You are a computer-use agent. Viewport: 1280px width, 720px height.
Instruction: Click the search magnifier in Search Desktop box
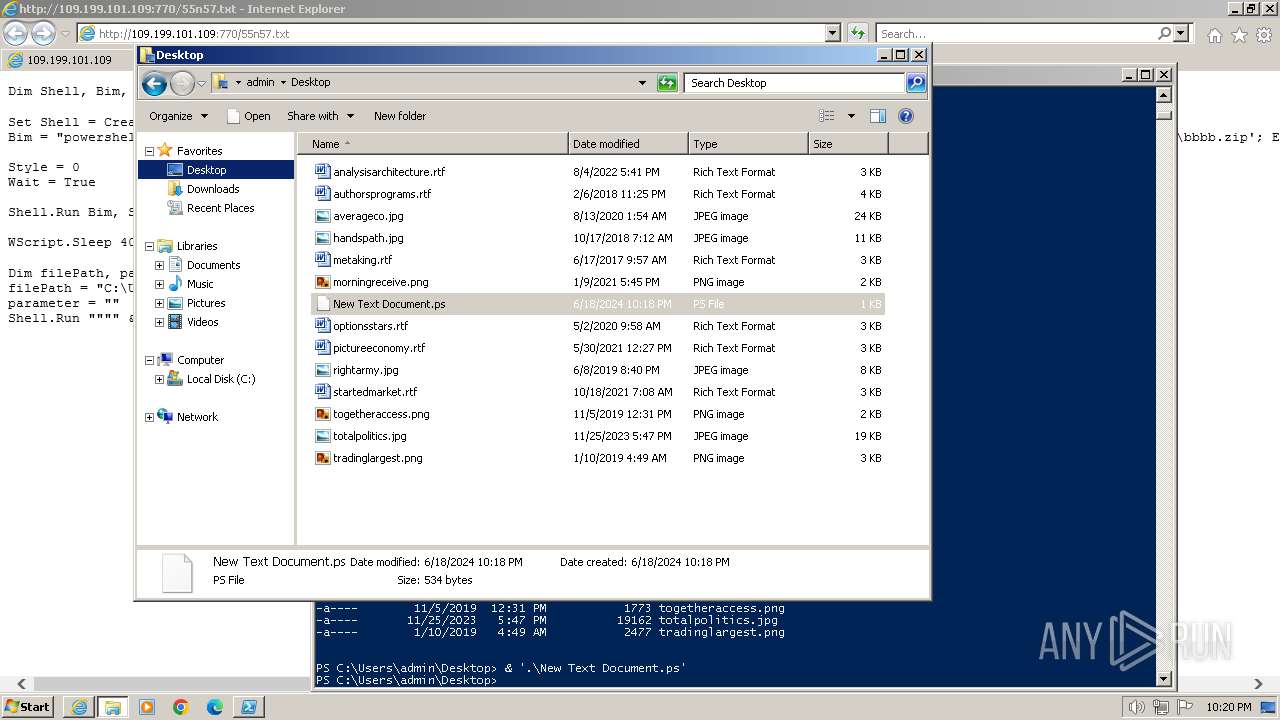(915, 83)
